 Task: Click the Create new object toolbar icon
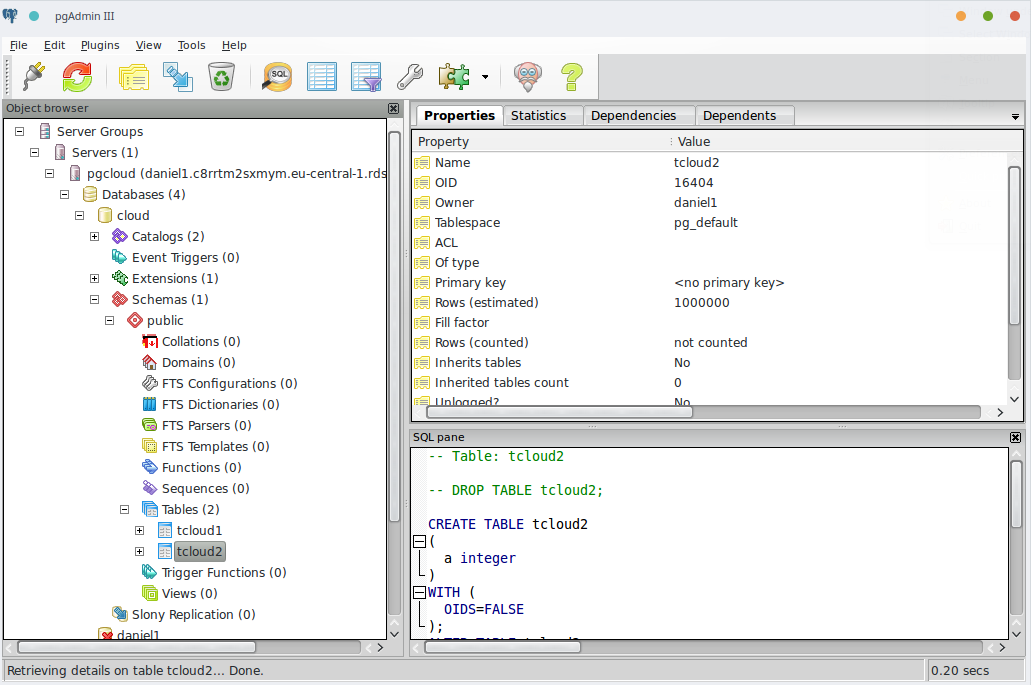click(x=178, y=76)
